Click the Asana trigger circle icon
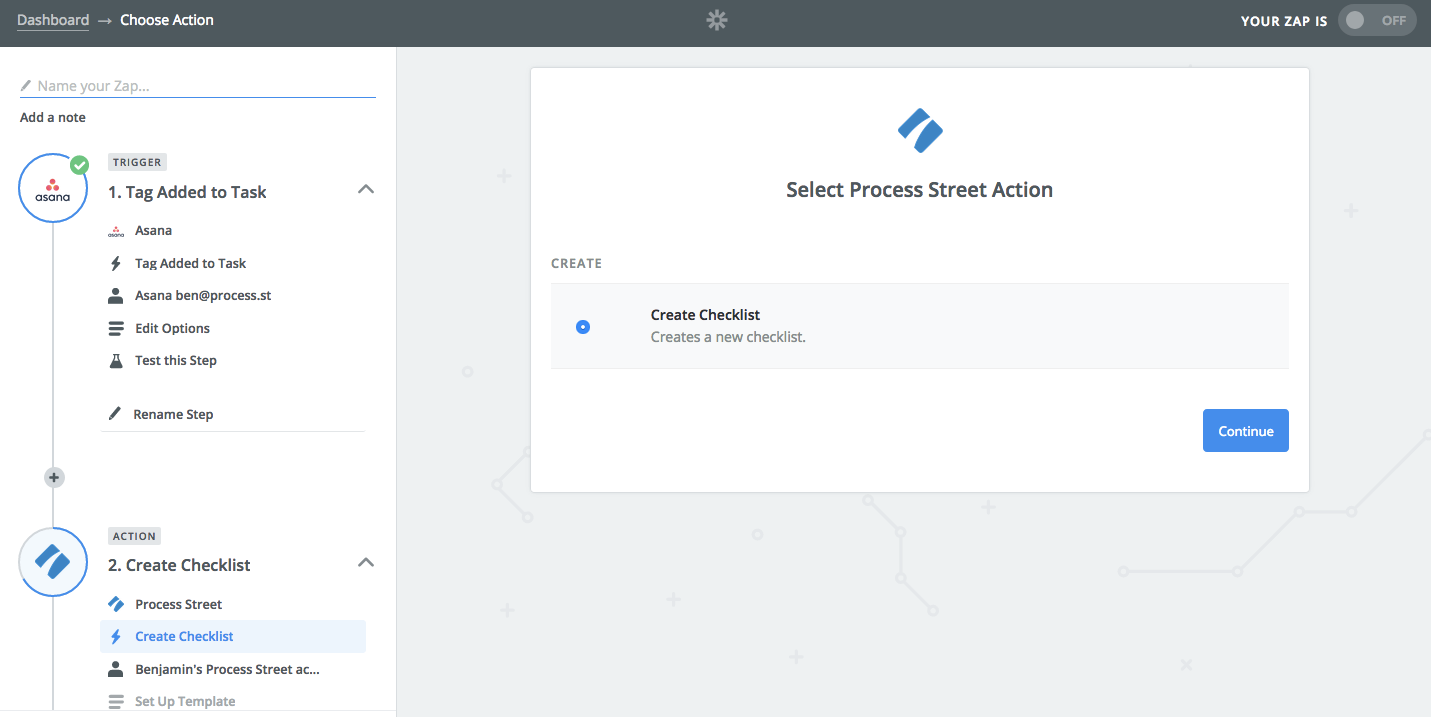 click(54, 188)
